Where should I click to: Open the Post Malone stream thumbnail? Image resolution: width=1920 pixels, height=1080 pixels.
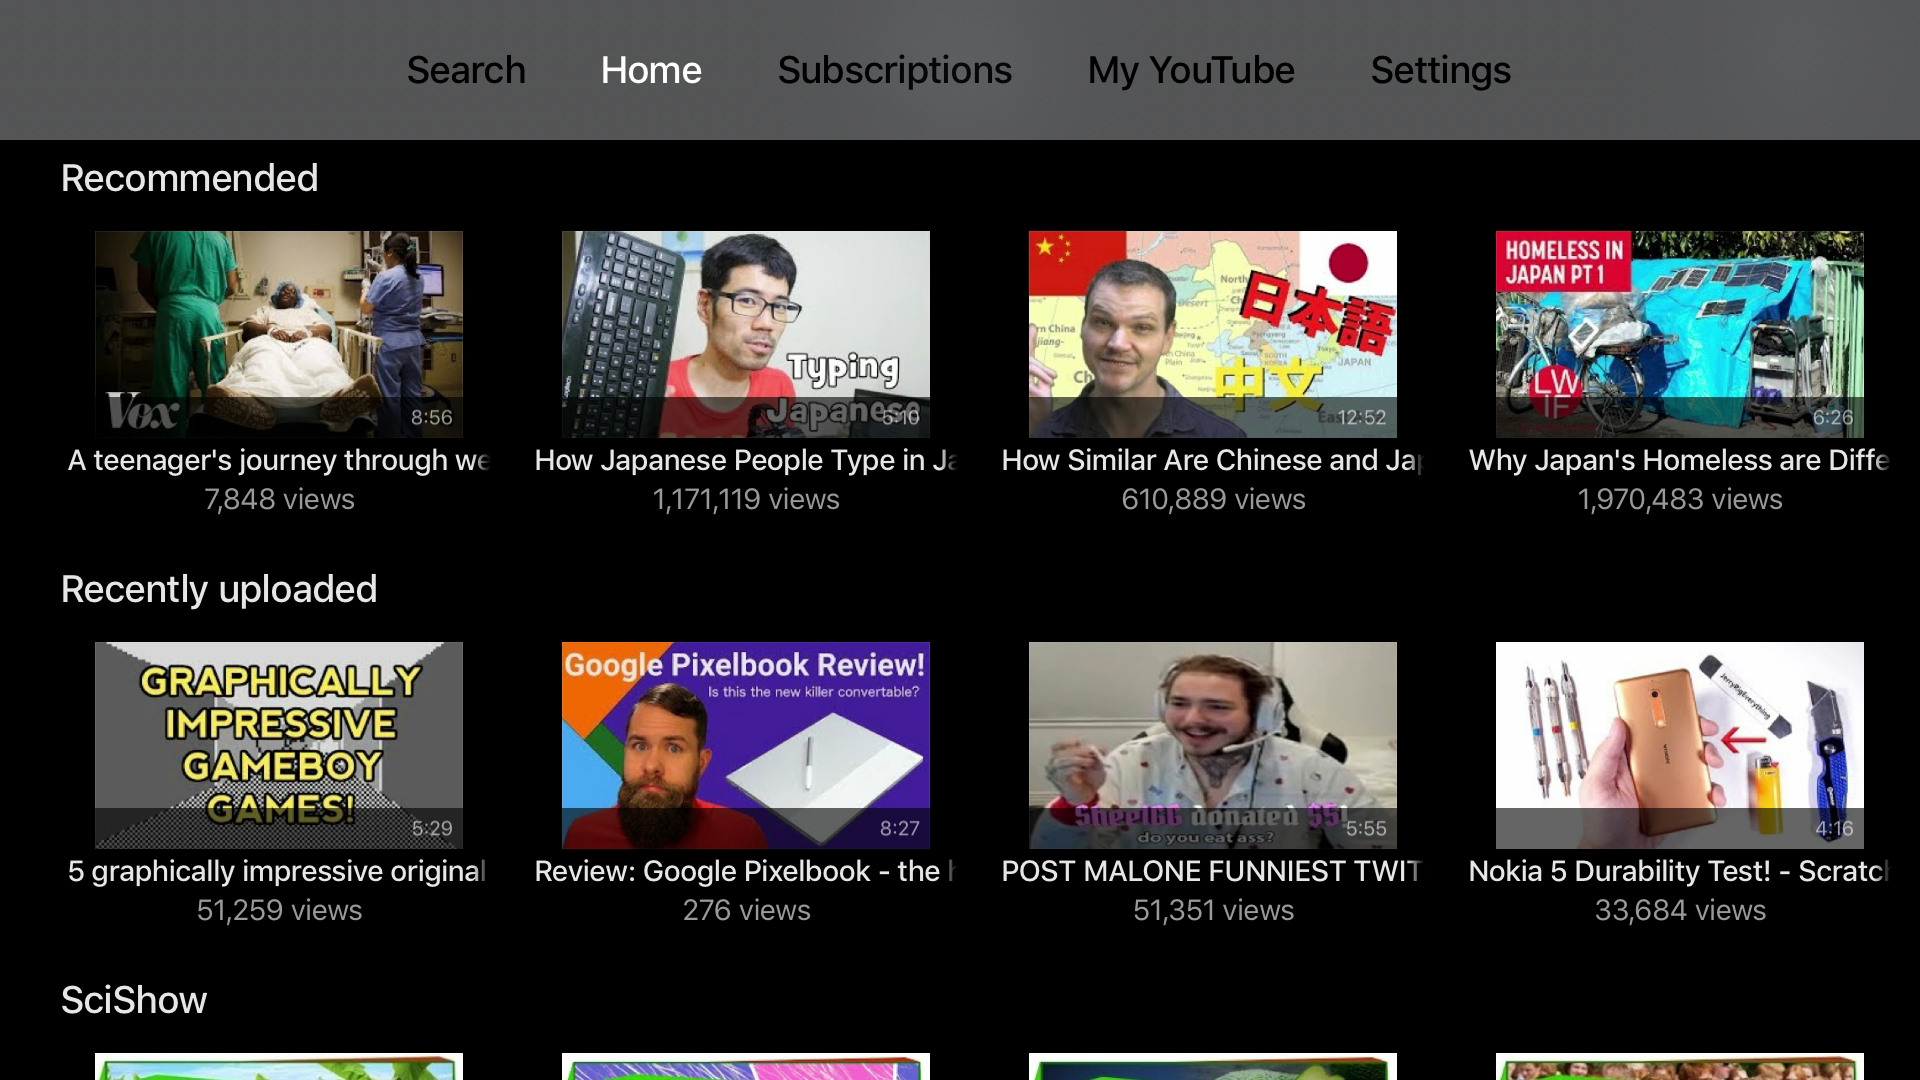[x=1213, y=745]
